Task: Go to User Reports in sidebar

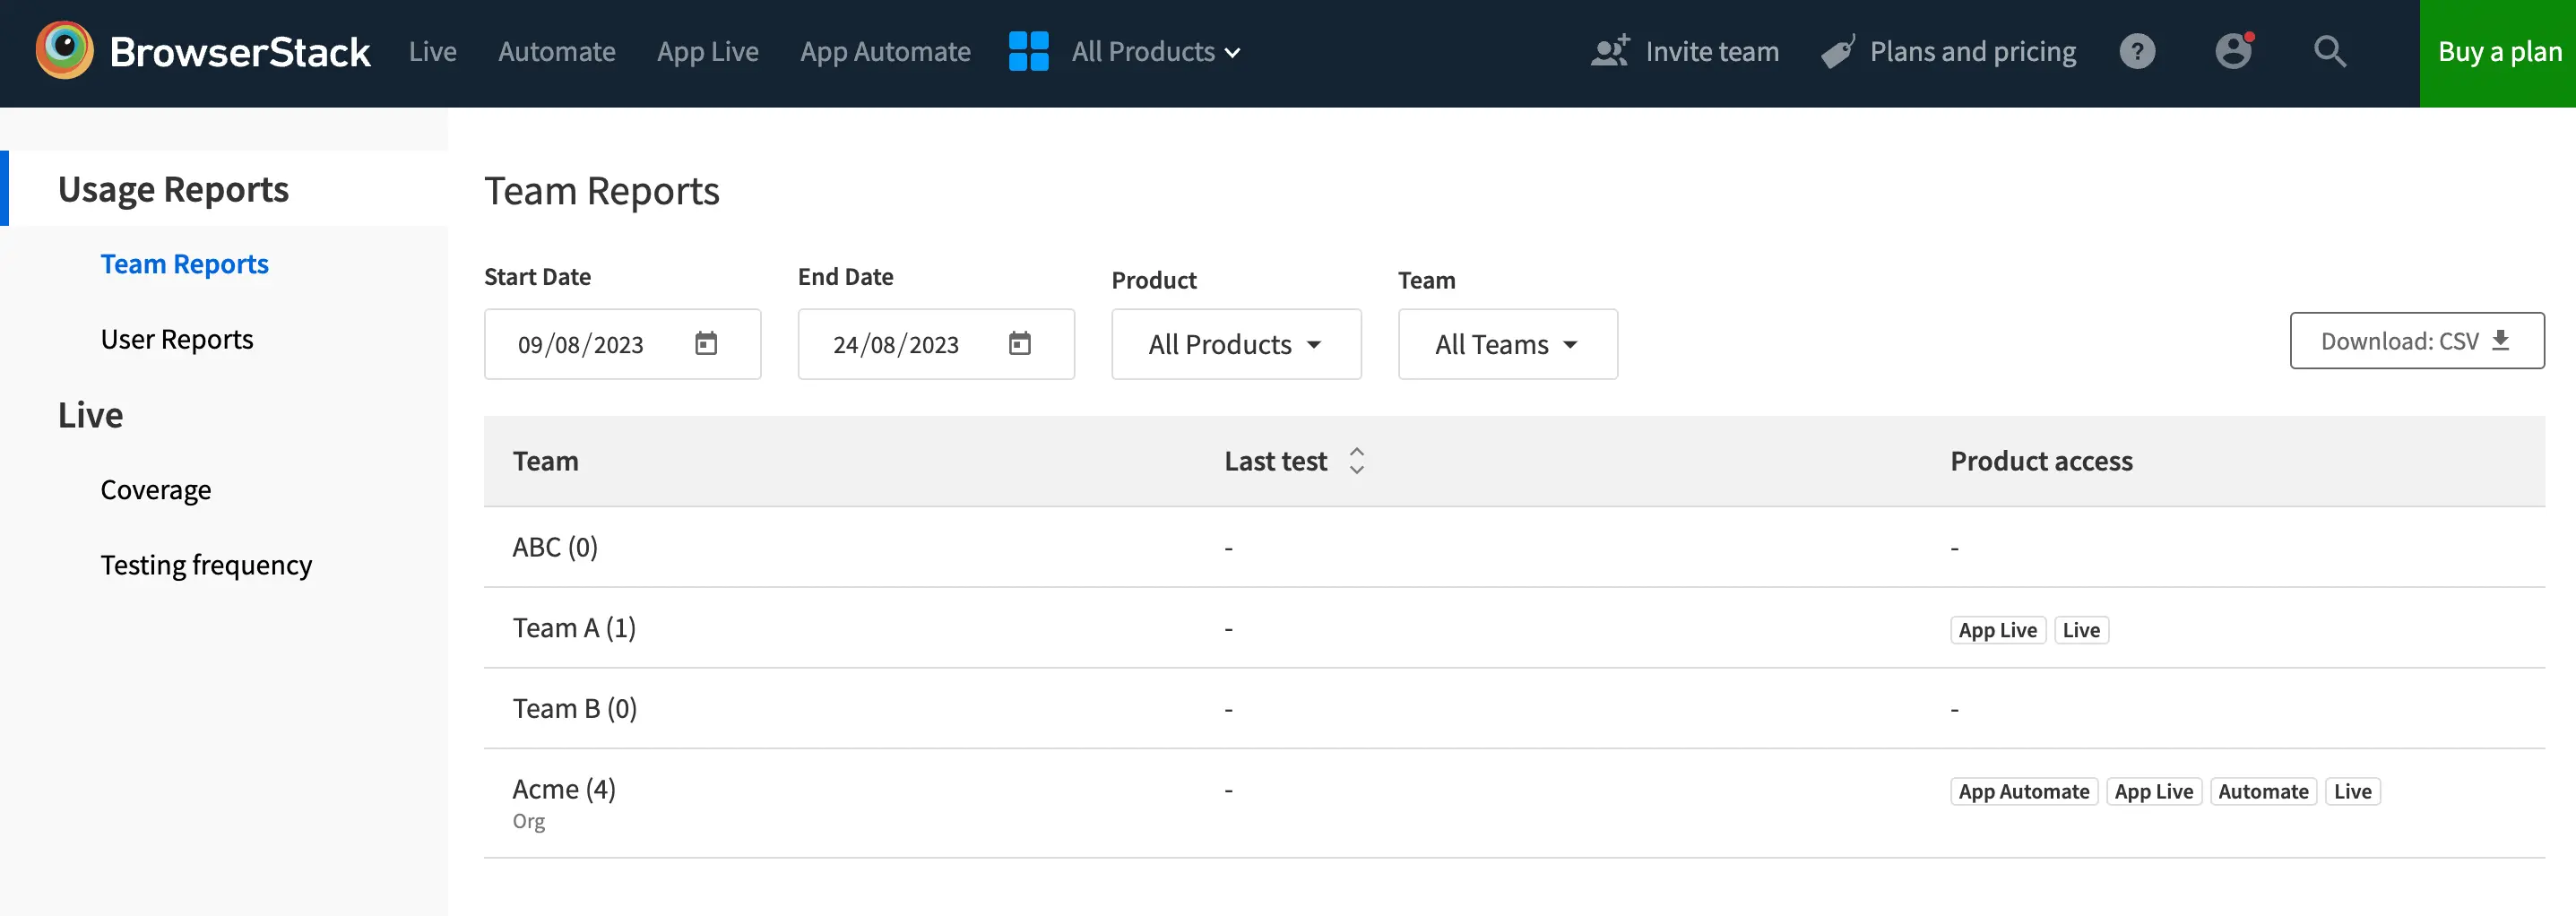Action: [x=177, y=340]
